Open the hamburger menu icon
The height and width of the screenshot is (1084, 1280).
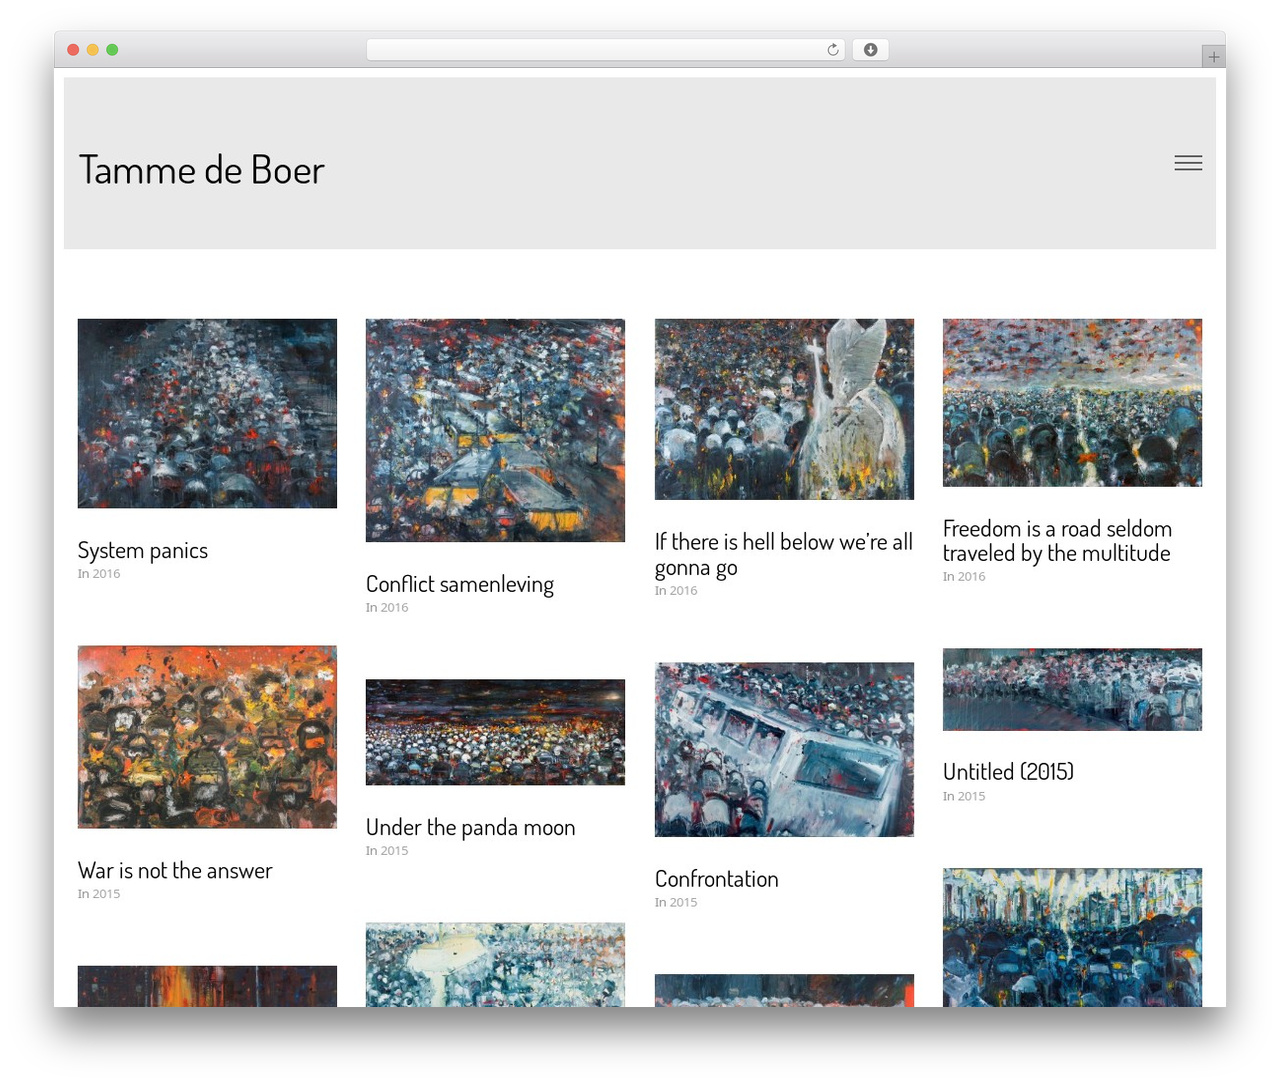1188,163
